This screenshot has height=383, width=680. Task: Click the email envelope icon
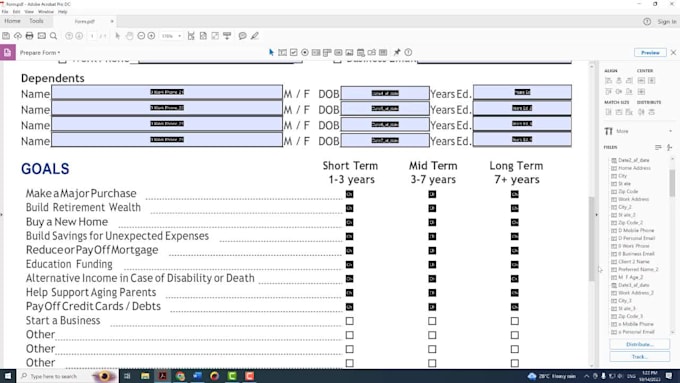point(42,36)
